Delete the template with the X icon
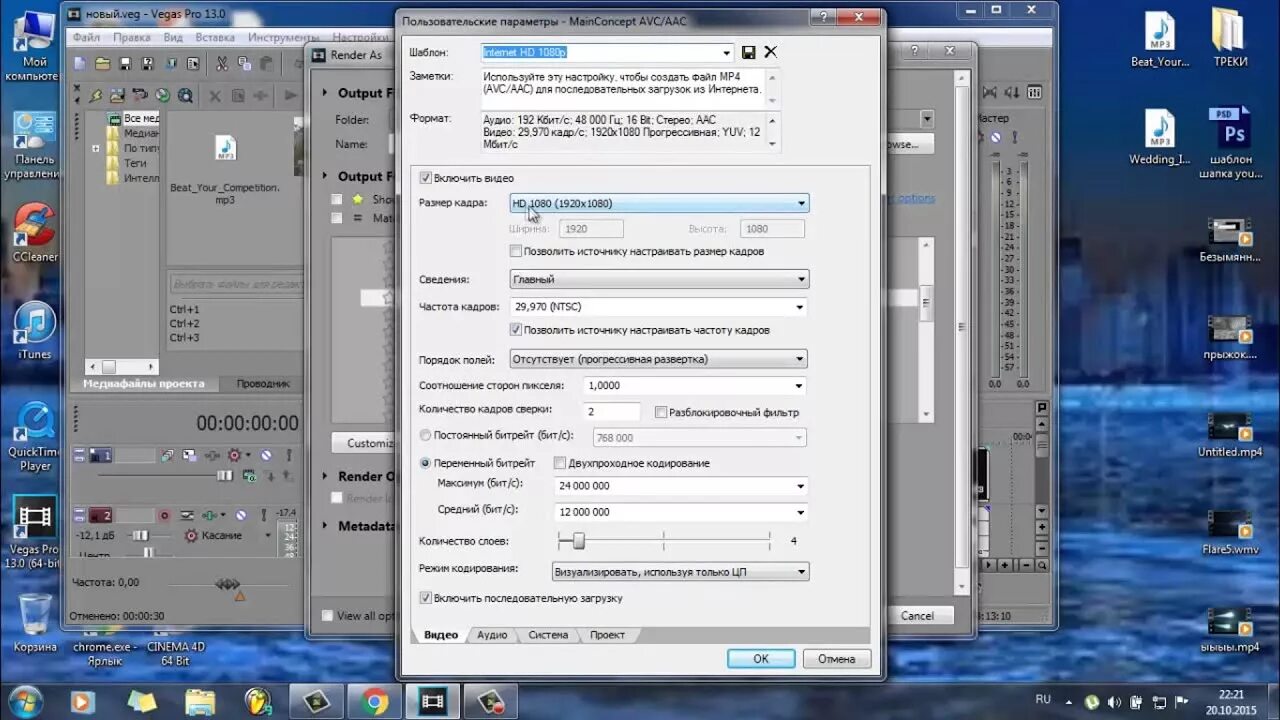The height and width of the screenshot is (720, 1280). 771,52
